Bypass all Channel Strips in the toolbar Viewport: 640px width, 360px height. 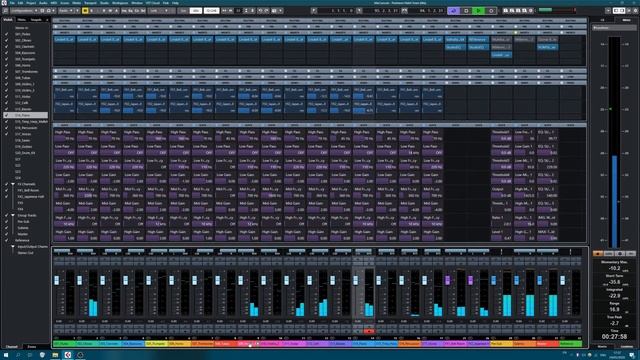[137, 11]
